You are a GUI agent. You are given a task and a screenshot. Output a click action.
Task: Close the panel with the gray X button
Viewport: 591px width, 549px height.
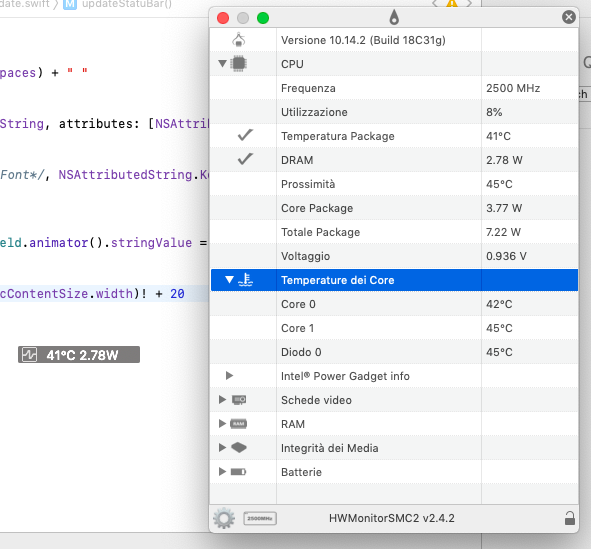click(x=569, y=17)
